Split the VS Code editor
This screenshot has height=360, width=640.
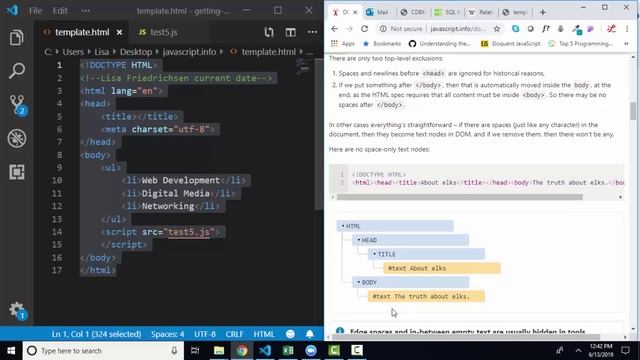(291, 32)
